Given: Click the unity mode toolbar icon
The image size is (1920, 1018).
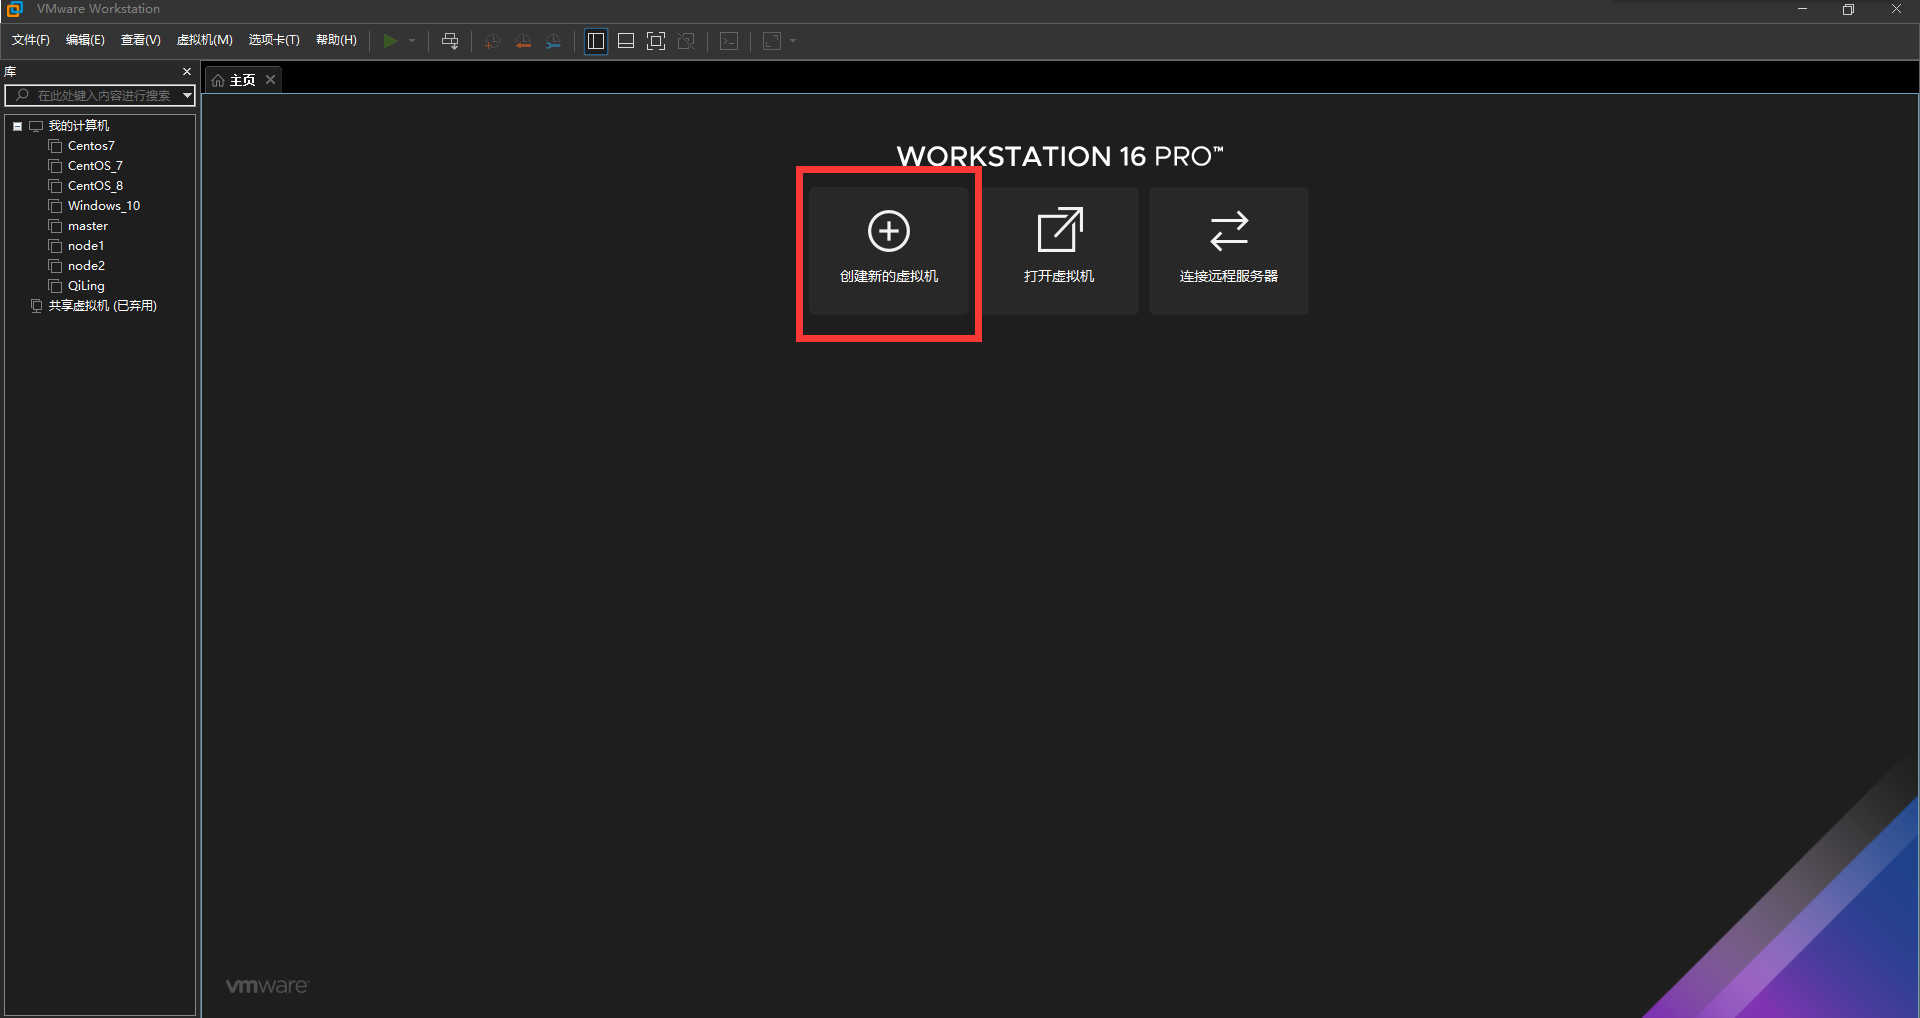Looking at the screenshot, I should 686,41.
